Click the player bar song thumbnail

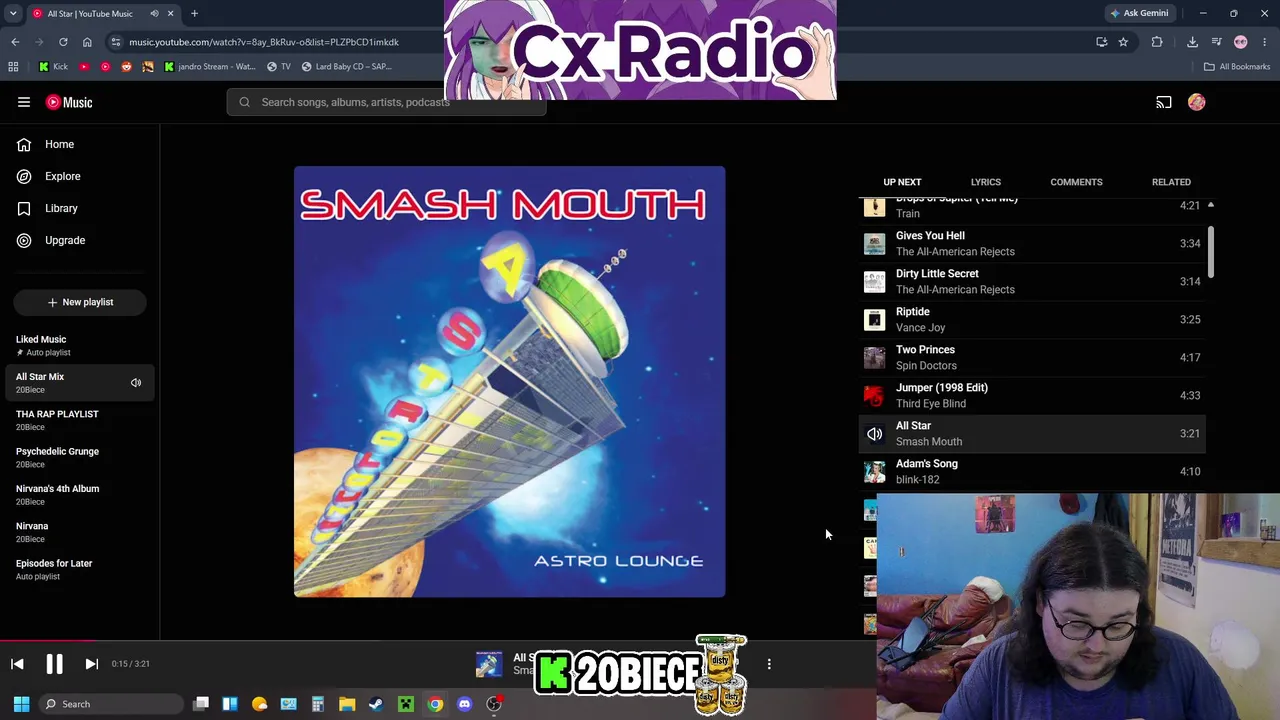click(489, 664)
